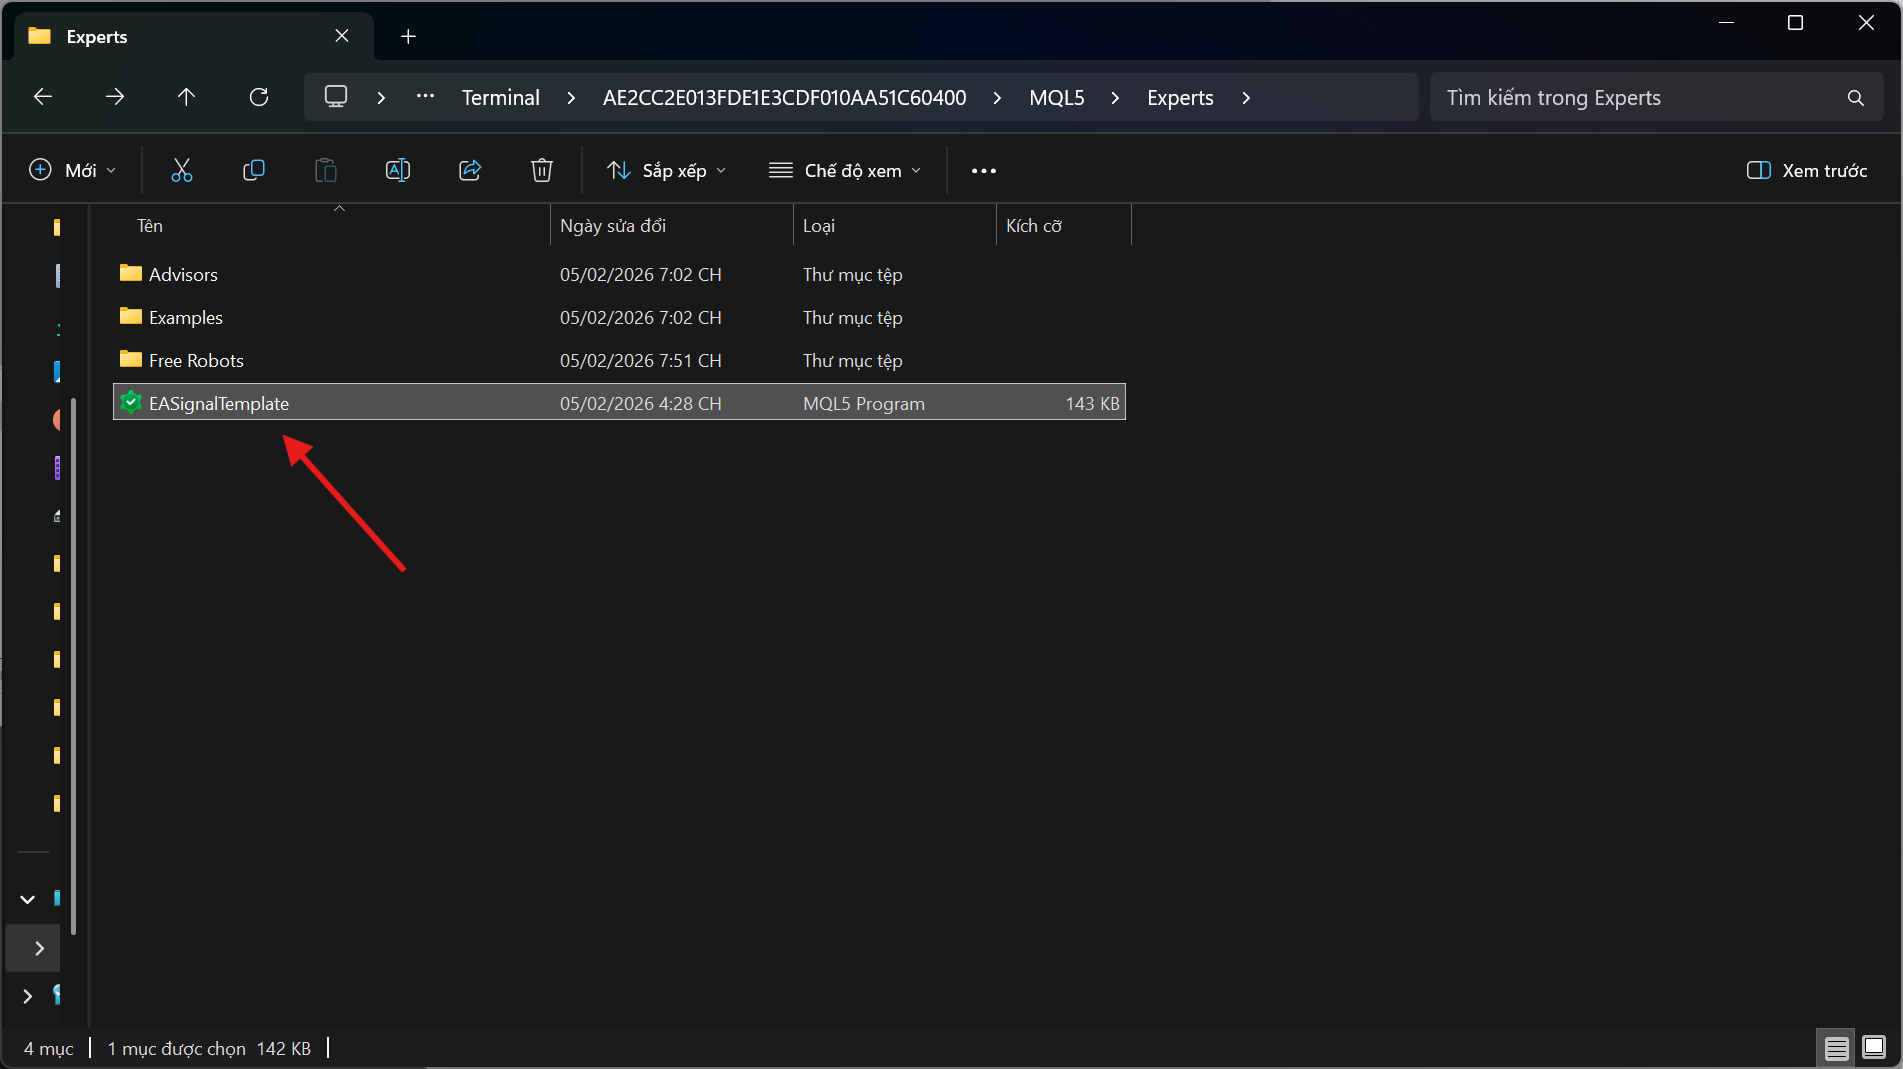Show hidden breadcrumb folders via the ellipsis
Screen dimensions: 1903x1069
[x=425, y=97]
